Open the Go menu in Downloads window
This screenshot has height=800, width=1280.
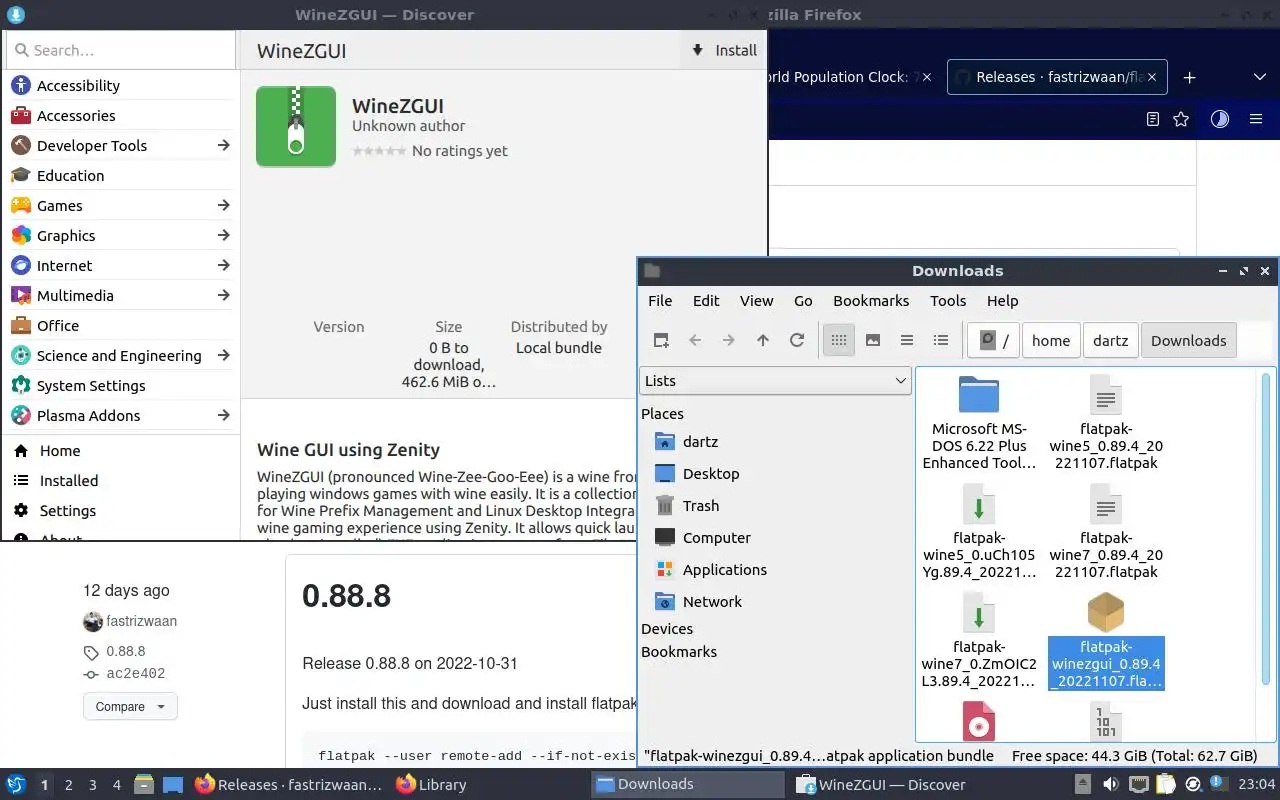pos(803,300)
